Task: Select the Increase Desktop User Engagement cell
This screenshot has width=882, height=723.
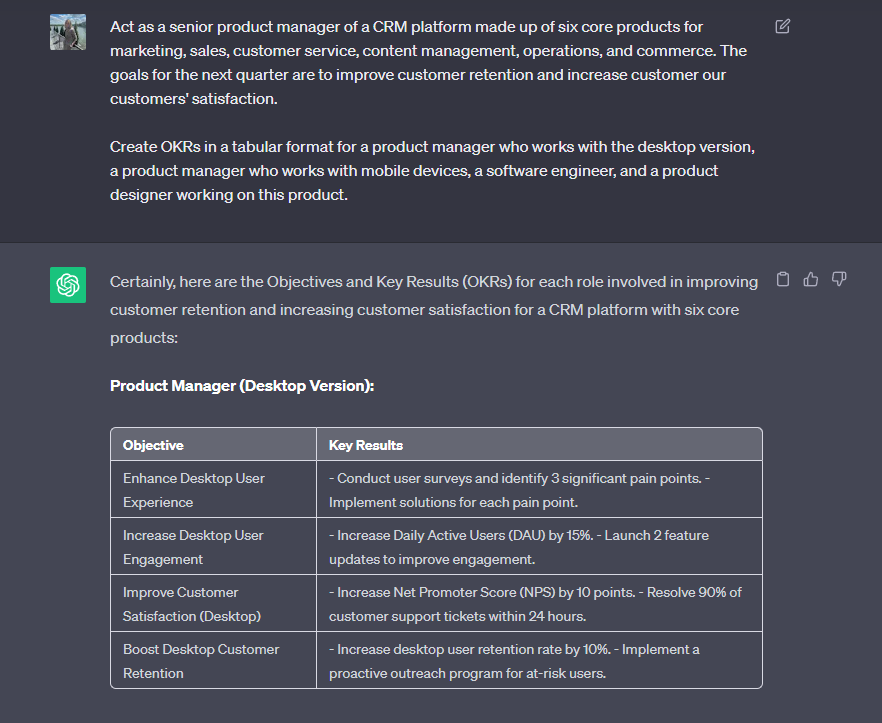Action: (193, 547)
